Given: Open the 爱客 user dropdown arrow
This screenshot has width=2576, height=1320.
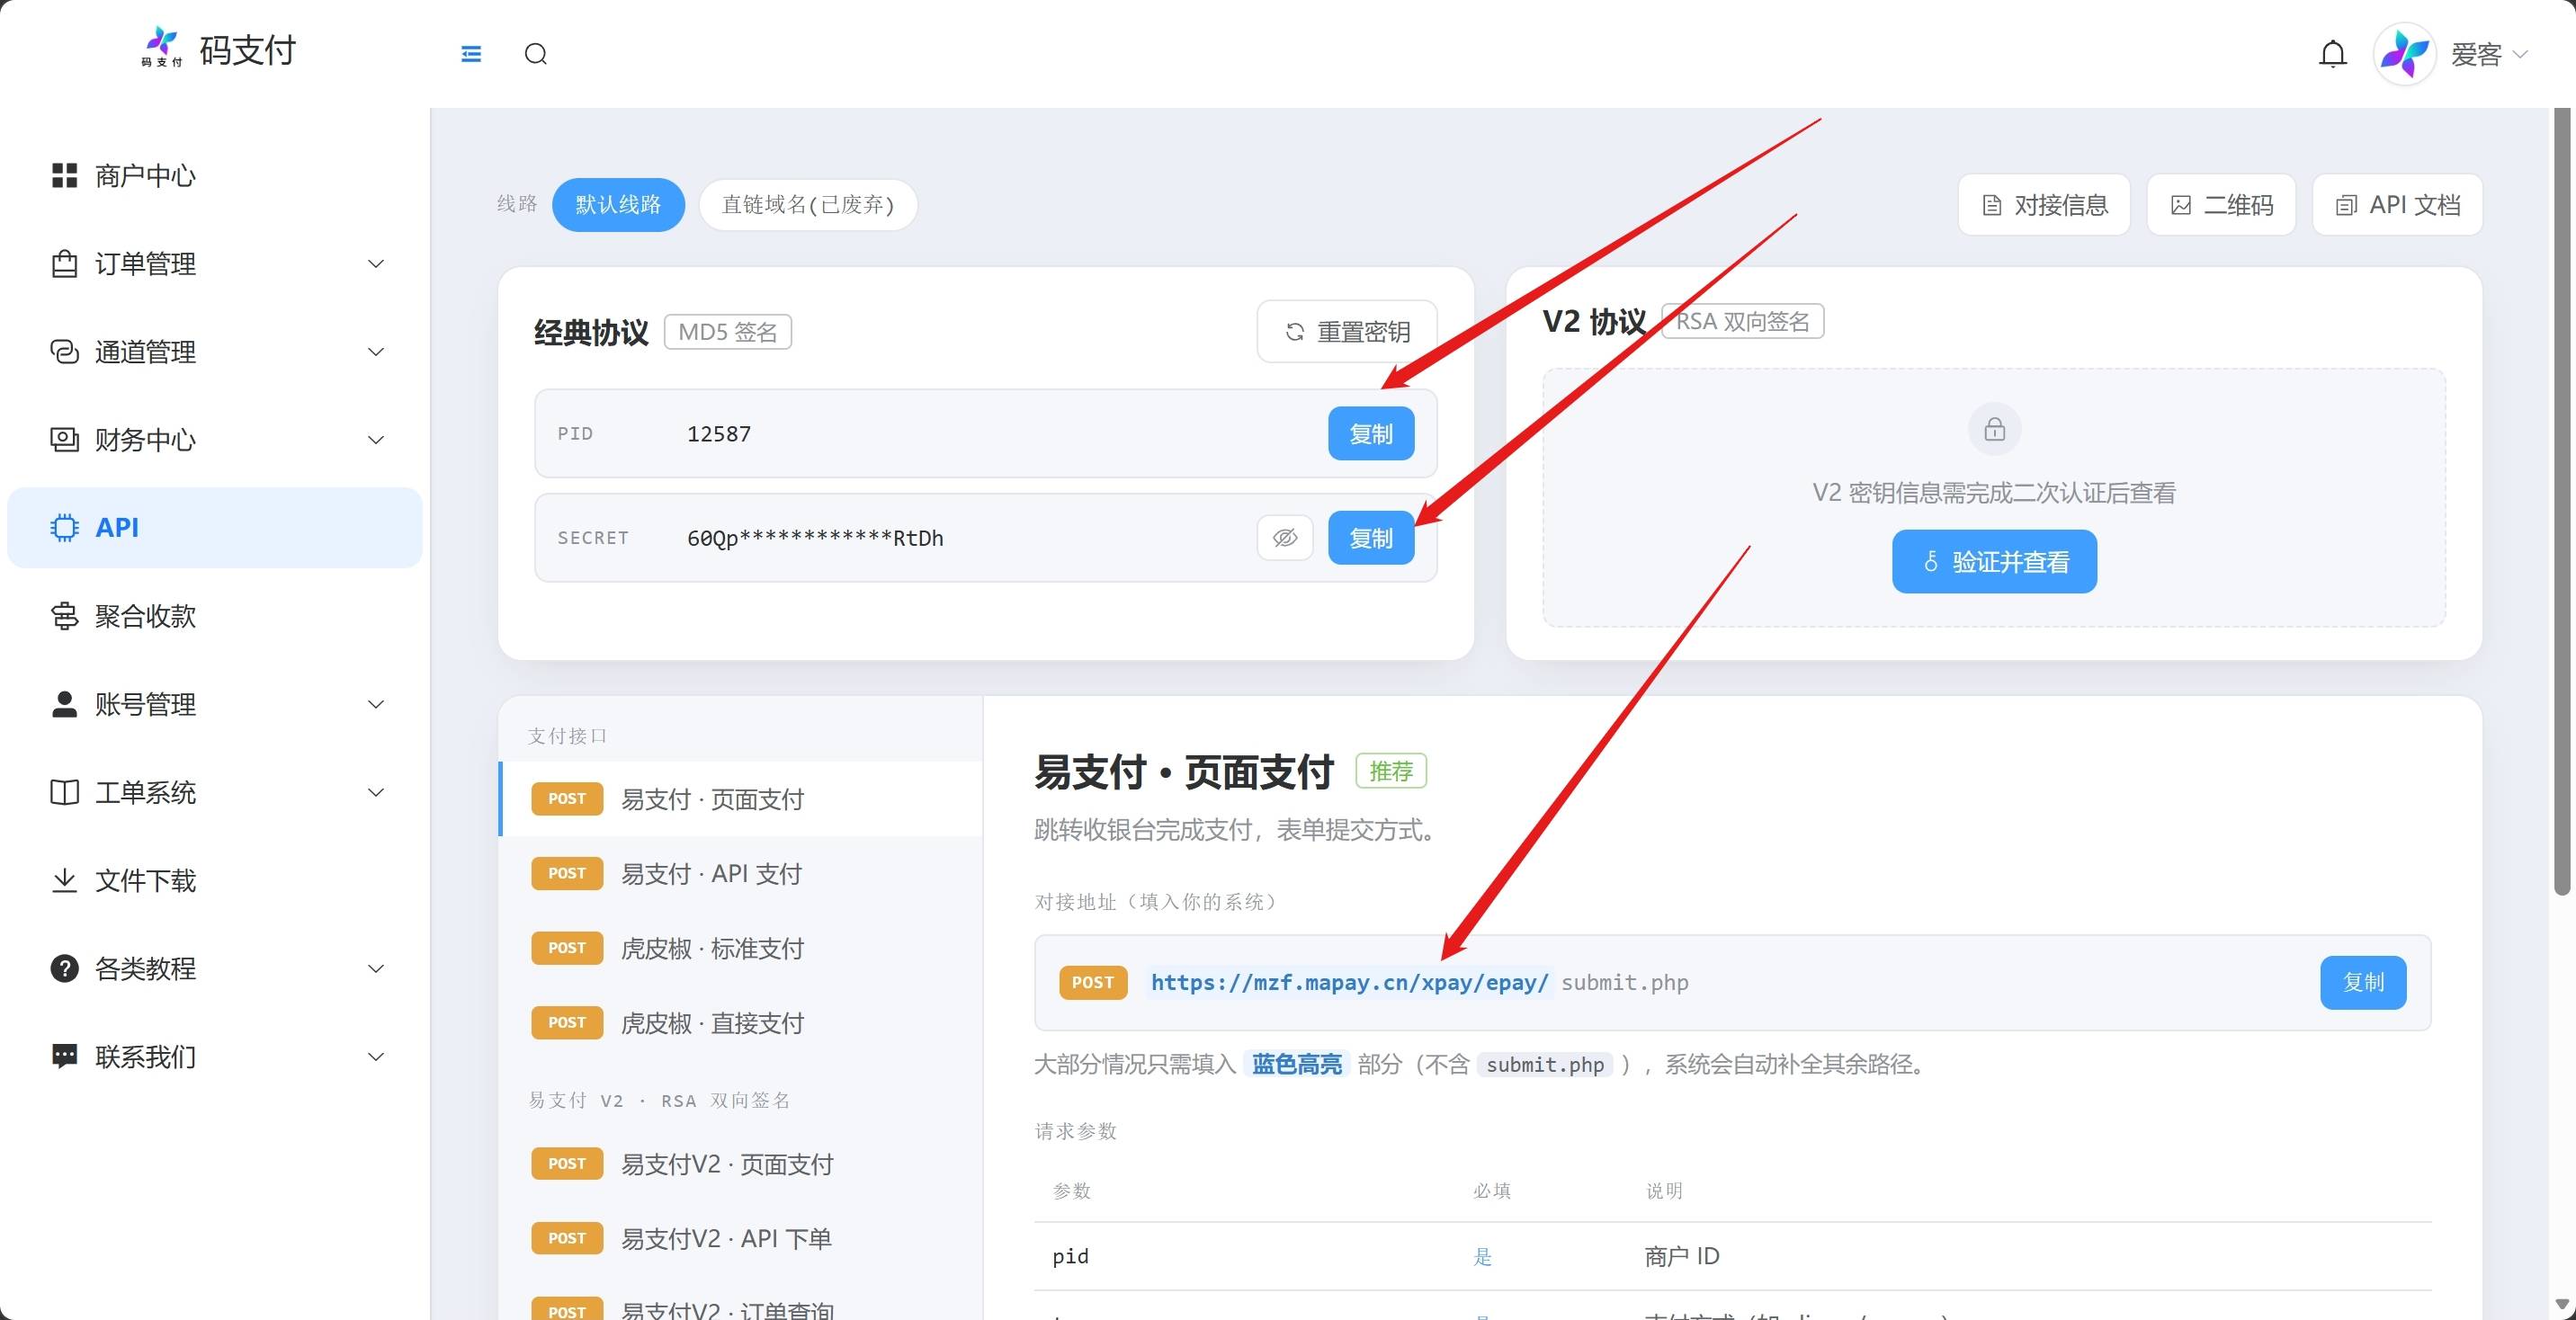Looking at the screenshot, I should tap(2520, 54).
